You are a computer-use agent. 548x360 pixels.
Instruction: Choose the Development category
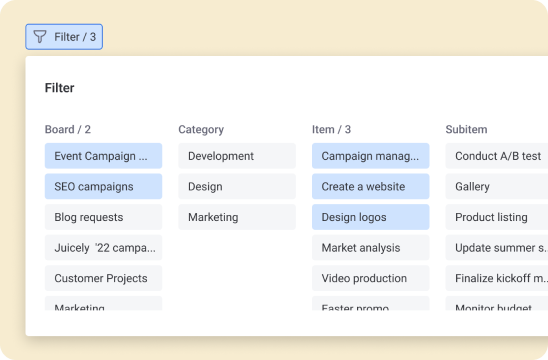(x=237, y=156)
